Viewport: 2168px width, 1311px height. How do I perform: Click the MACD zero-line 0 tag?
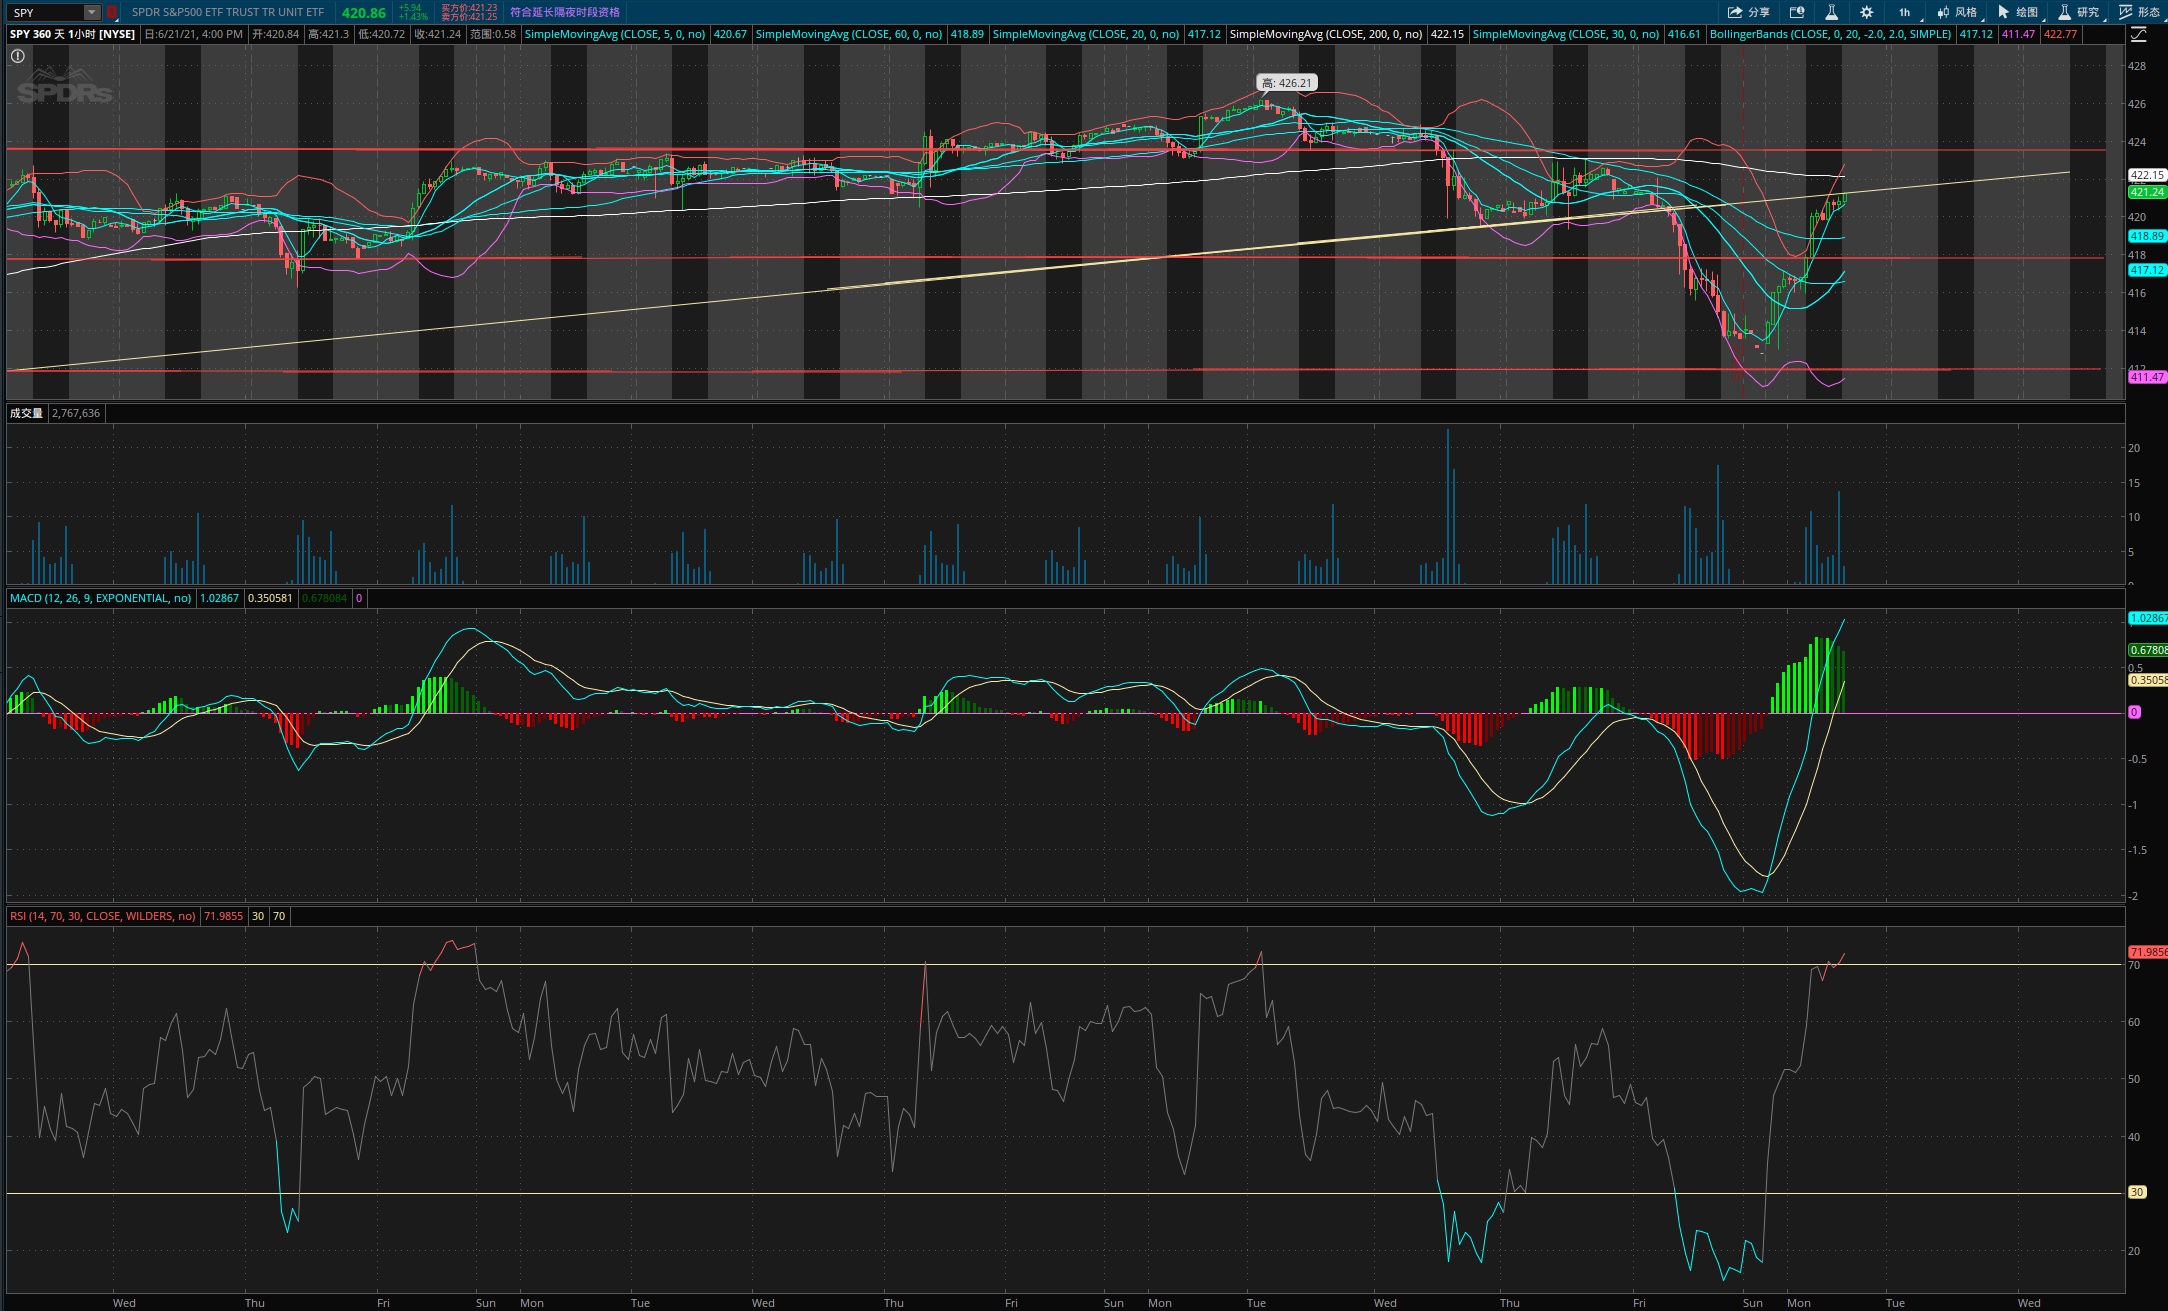point(2134,712)
